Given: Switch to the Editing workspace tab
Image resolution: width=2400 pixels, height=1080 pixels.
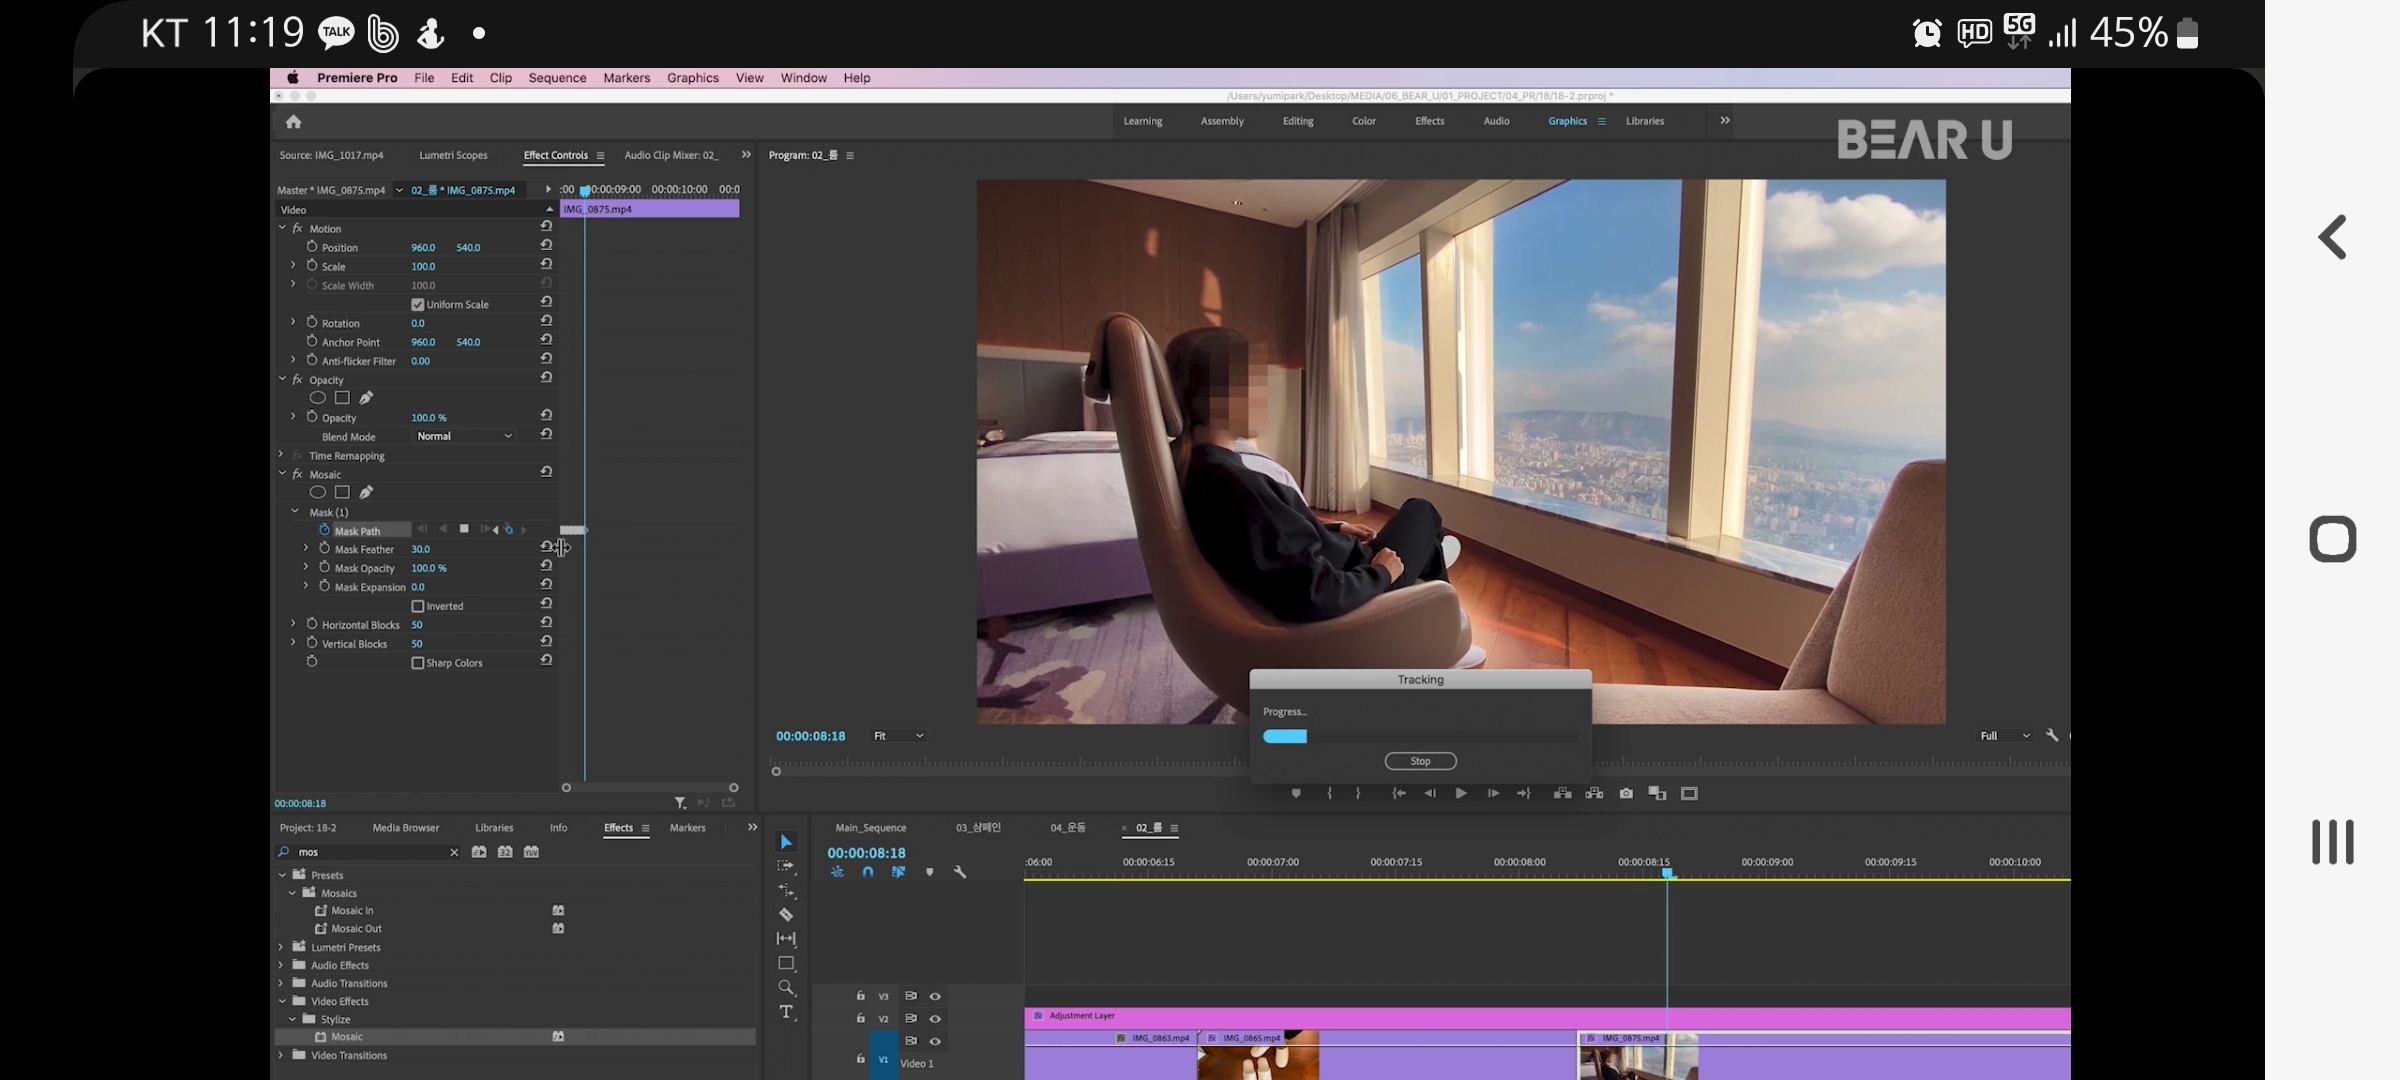Looking at the screenshot, I should click(1298, 121).
